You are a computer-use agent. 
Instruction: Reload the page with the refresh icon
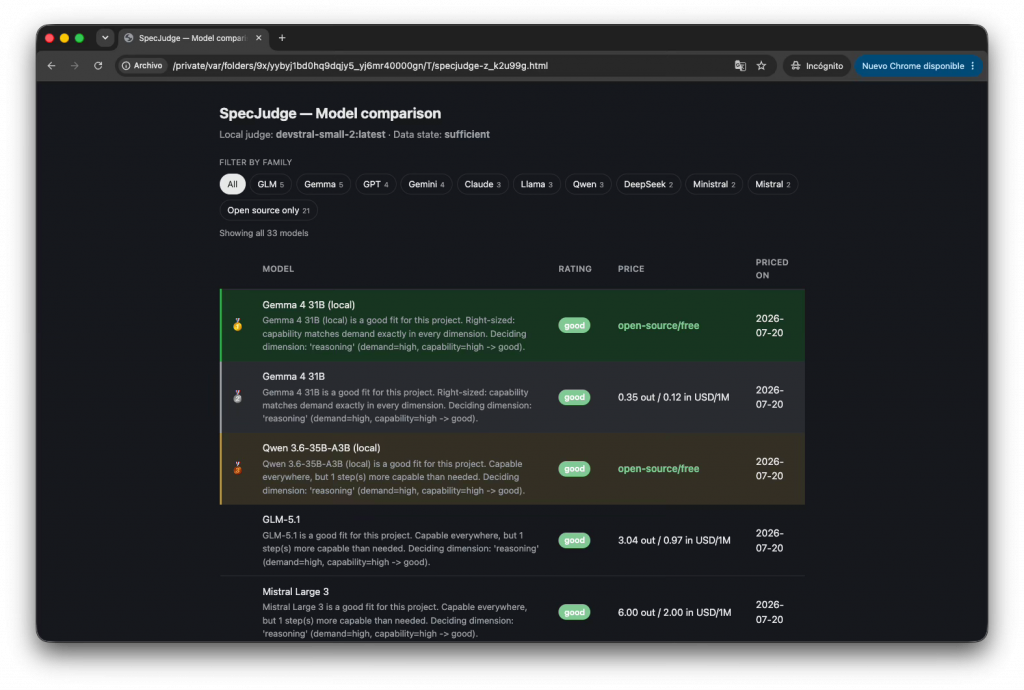[x=98, y=66]
